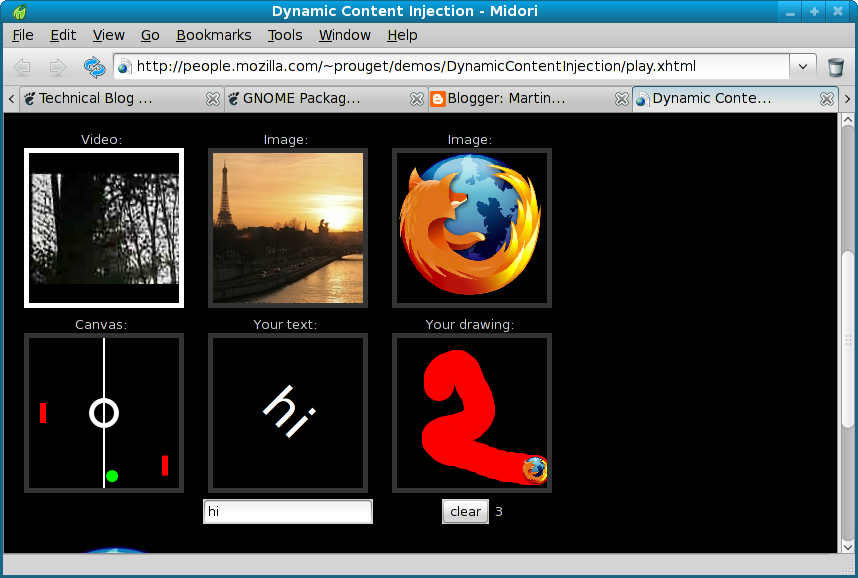Click the 'Your text:' label

pyautogui.click(x=285, y=325)
